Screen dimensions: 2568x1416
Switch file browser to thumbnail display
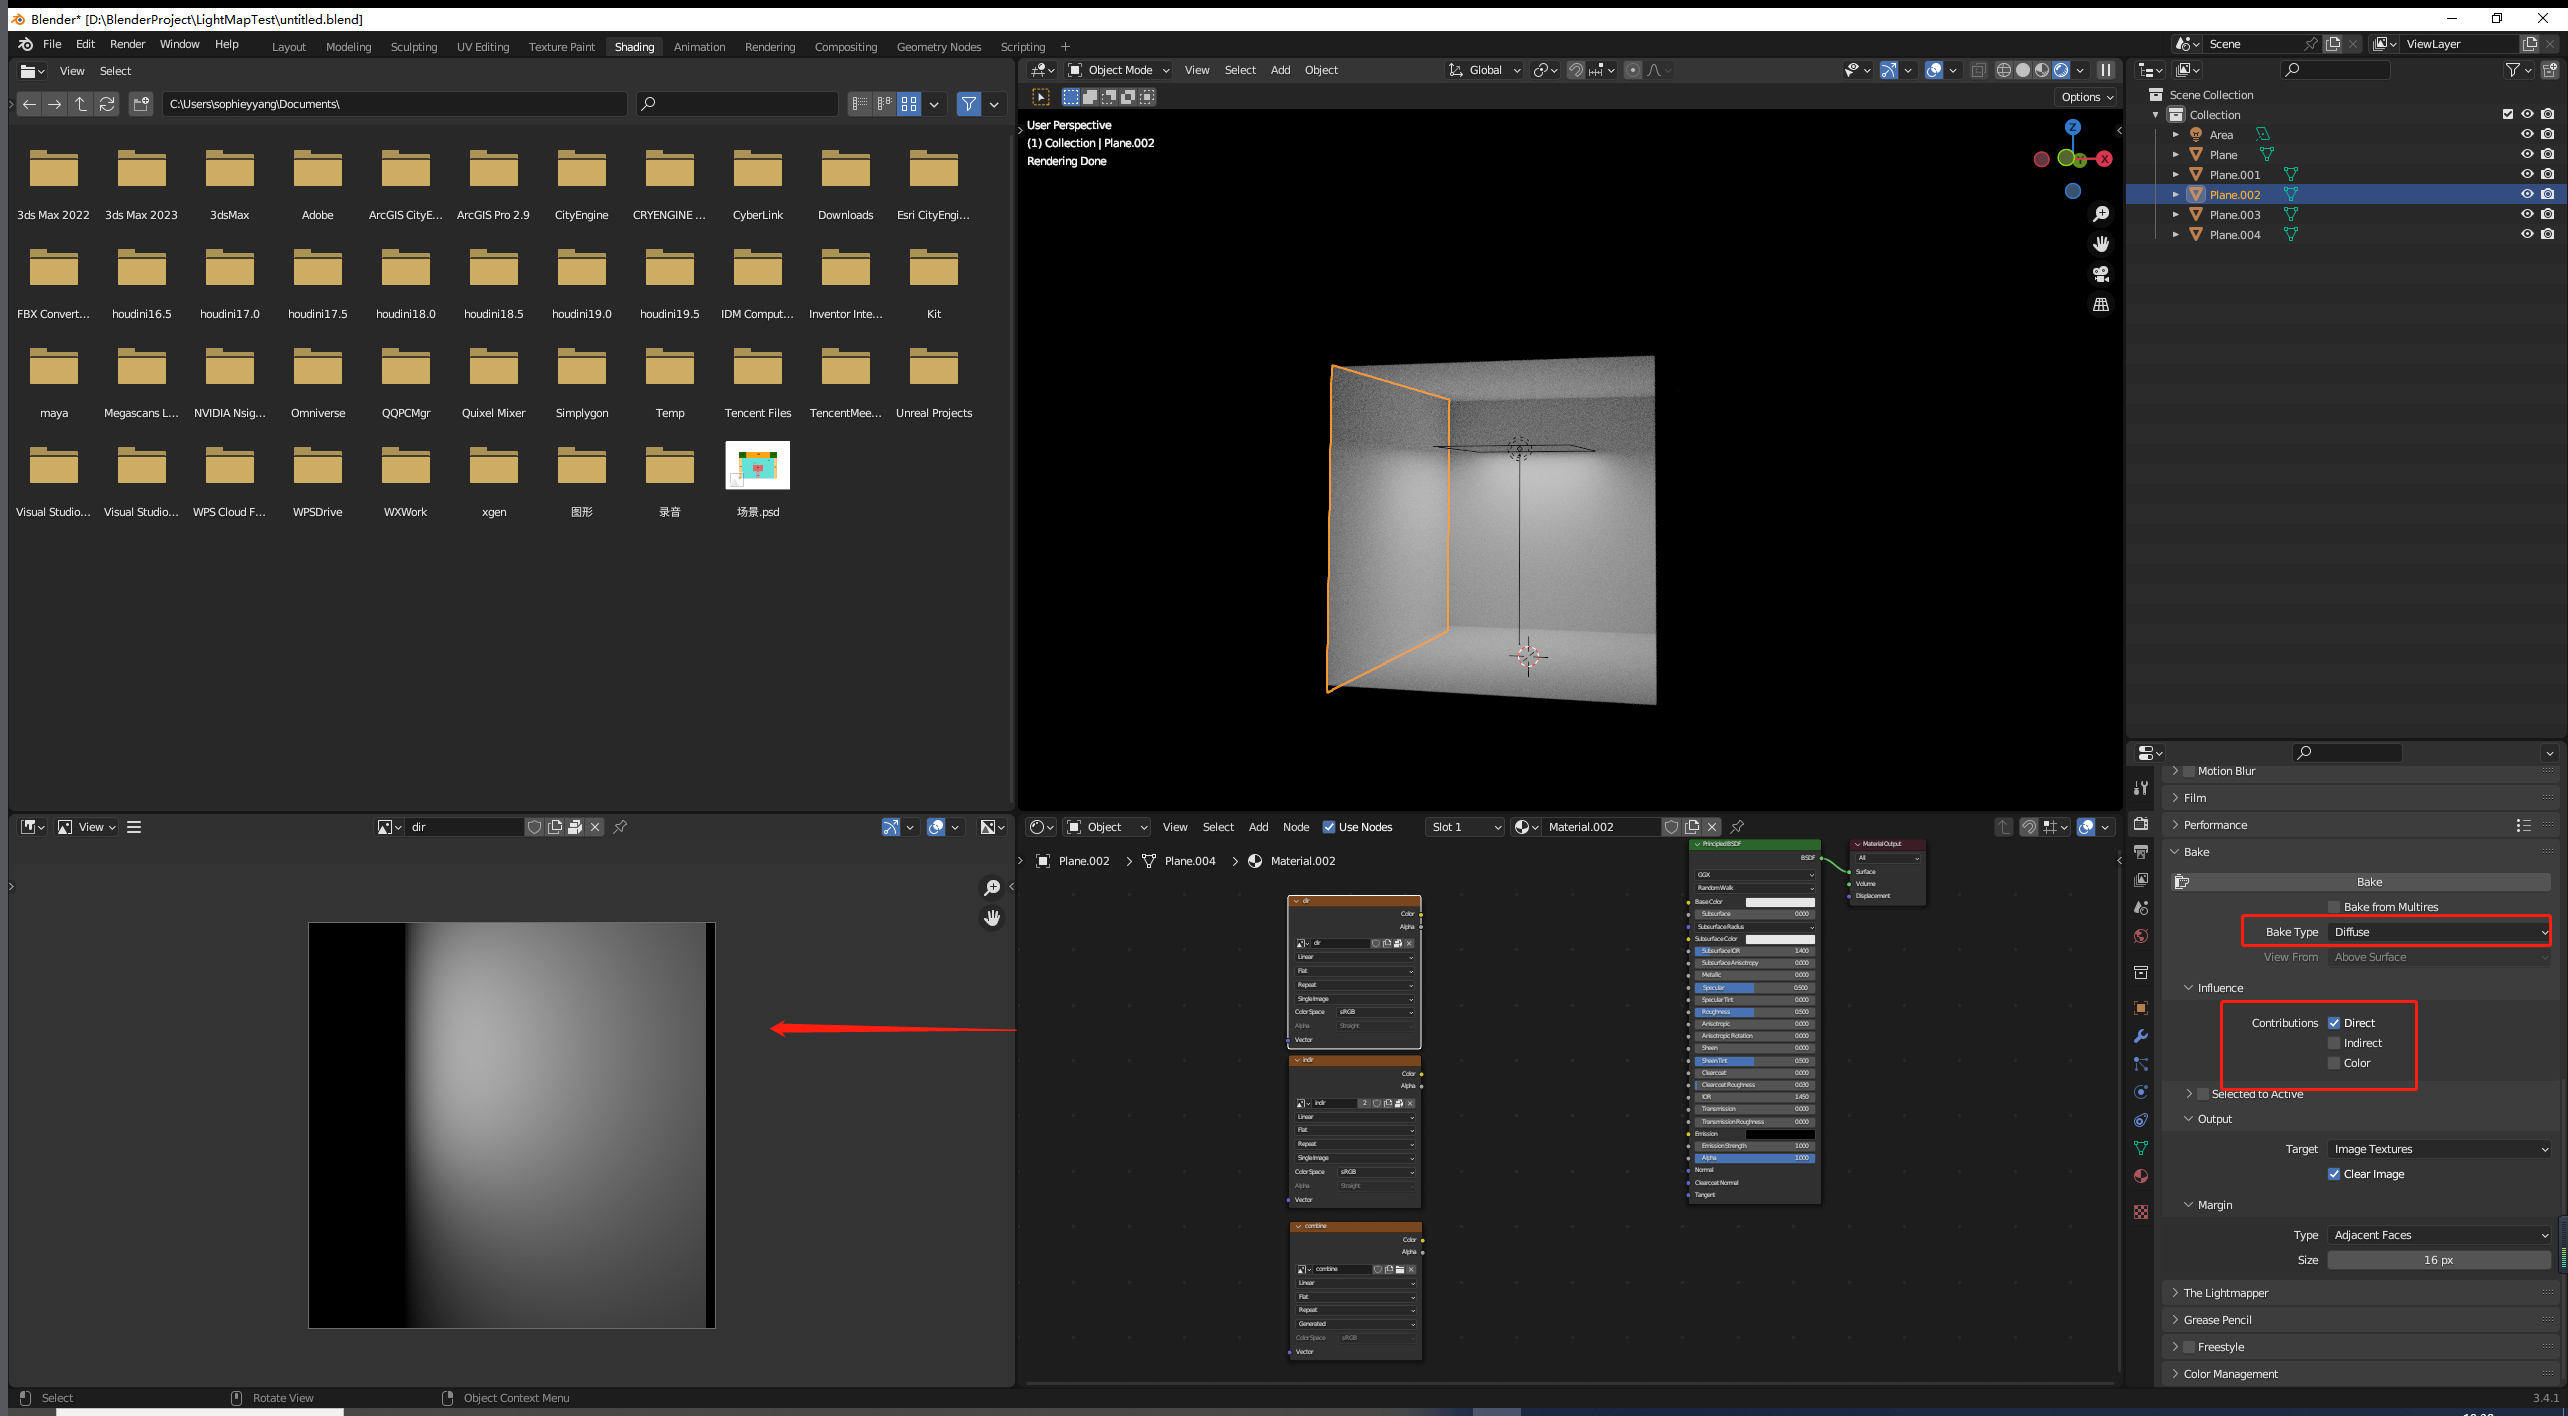tap(909, 104)
